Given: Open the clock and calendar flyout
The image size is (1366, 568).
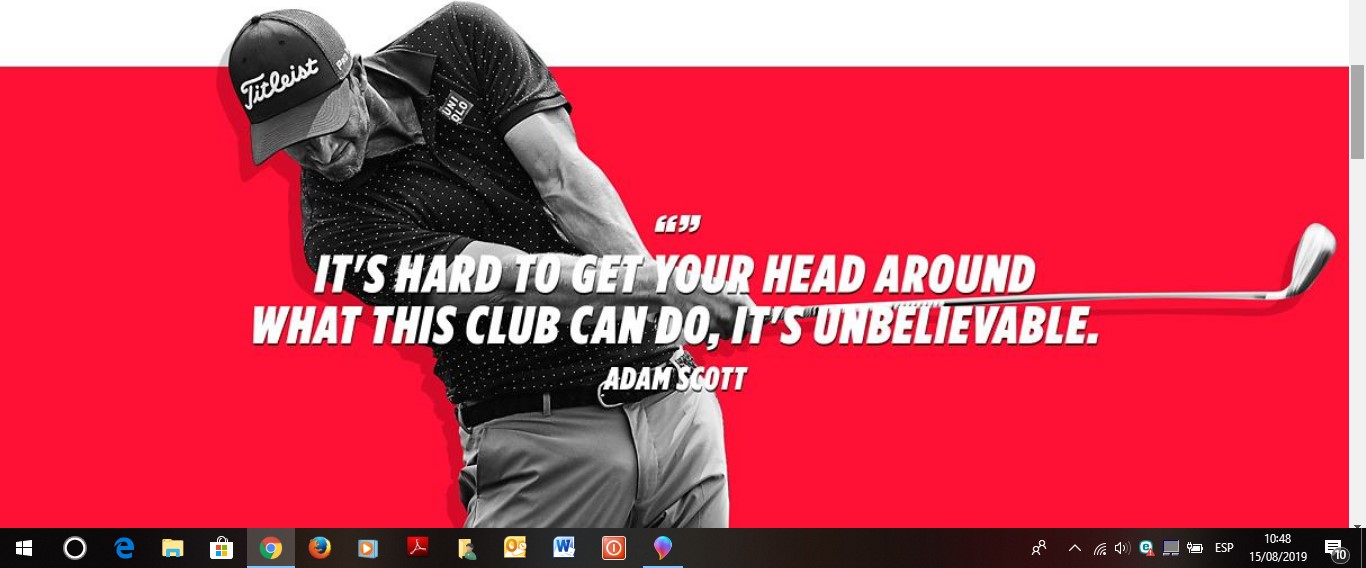Looking at the screenshot, I should 1278,548.
